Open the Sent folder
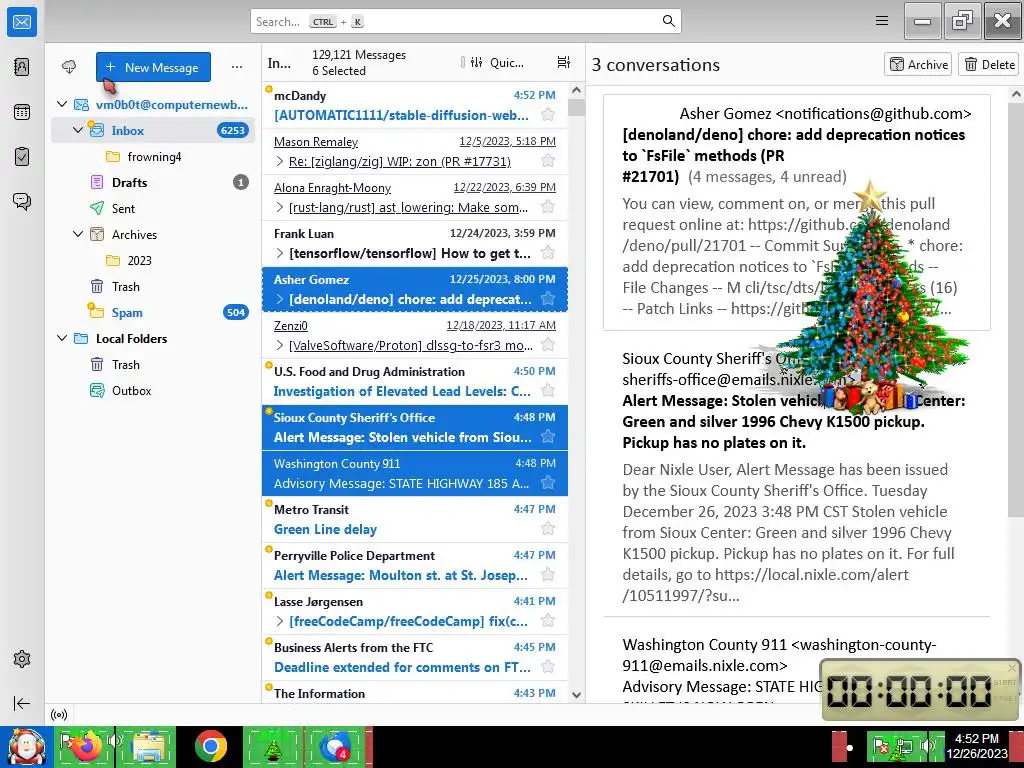This screenshot has width=1024, height=768. click(x=153, y=208)
